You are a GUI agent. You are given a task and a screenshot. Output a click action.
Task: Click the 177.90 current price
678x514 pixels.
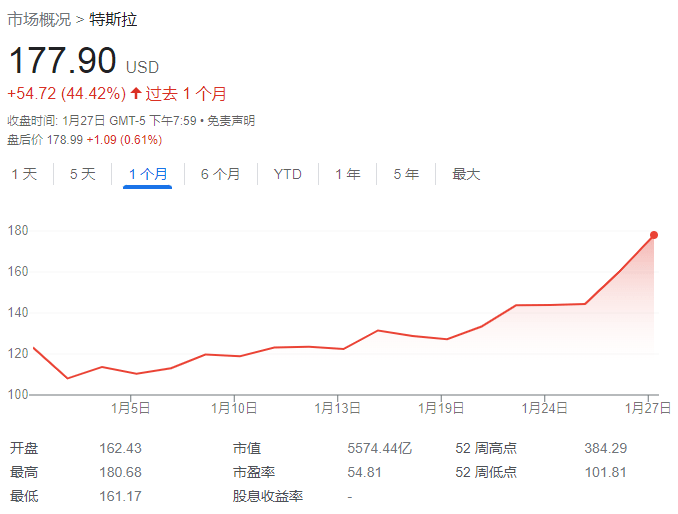click(x=62, y=61)
